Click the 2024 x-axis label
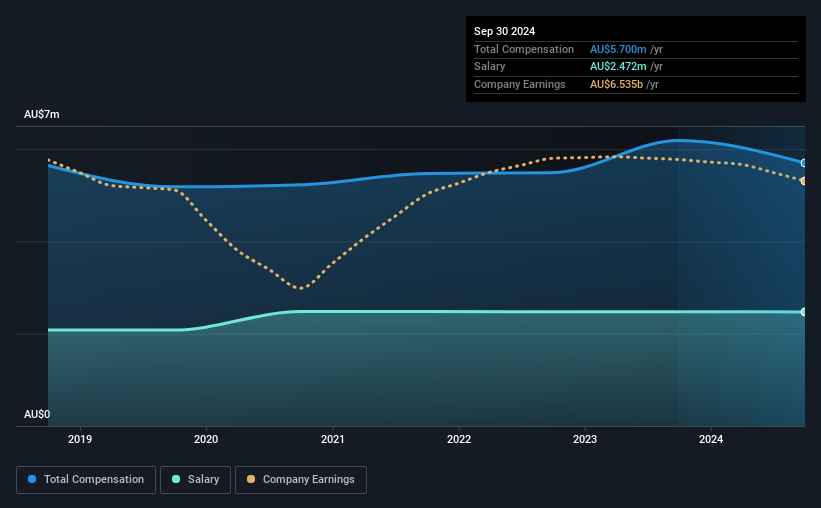 click(711, 439)
